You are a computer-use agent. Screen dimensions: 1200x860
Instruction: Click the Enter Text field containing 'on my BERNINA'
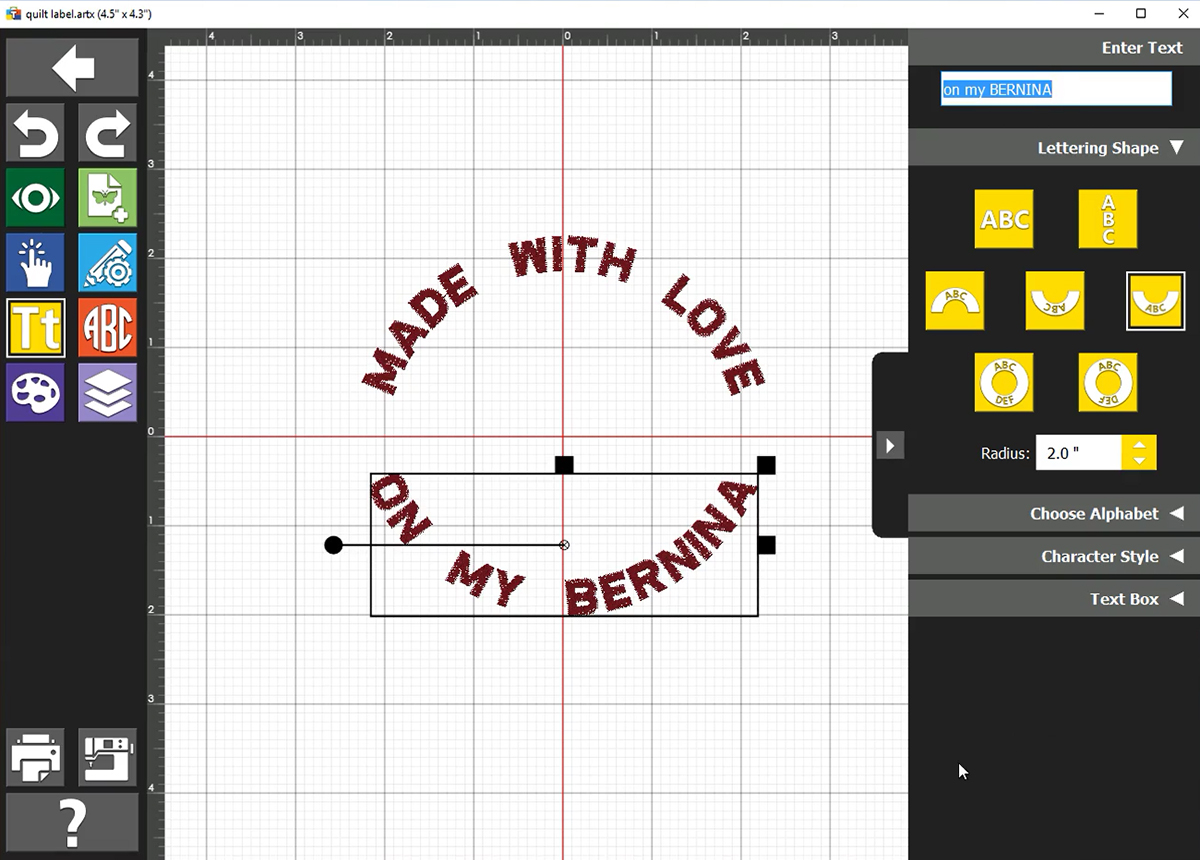(1056, 89)
